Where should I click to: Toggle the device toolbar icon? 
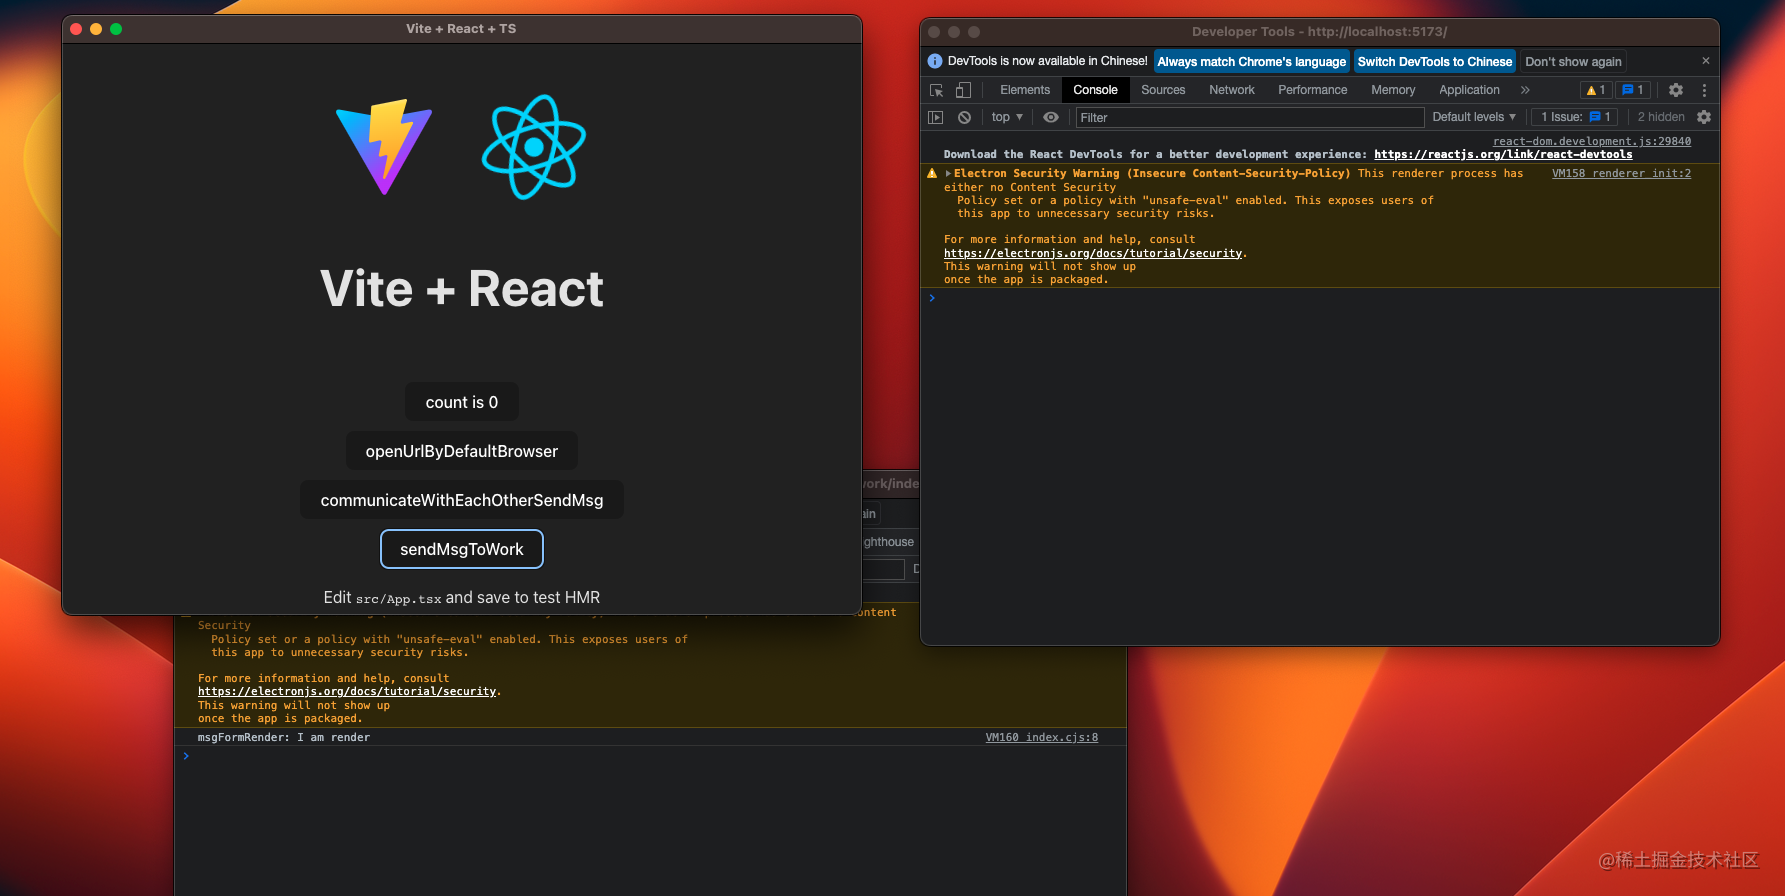pos(963,90)
